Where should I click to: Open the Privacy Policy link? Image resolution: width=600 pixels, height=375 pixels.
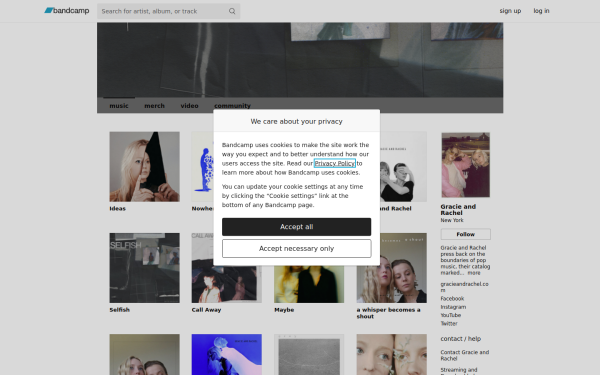tap(334, 163)
